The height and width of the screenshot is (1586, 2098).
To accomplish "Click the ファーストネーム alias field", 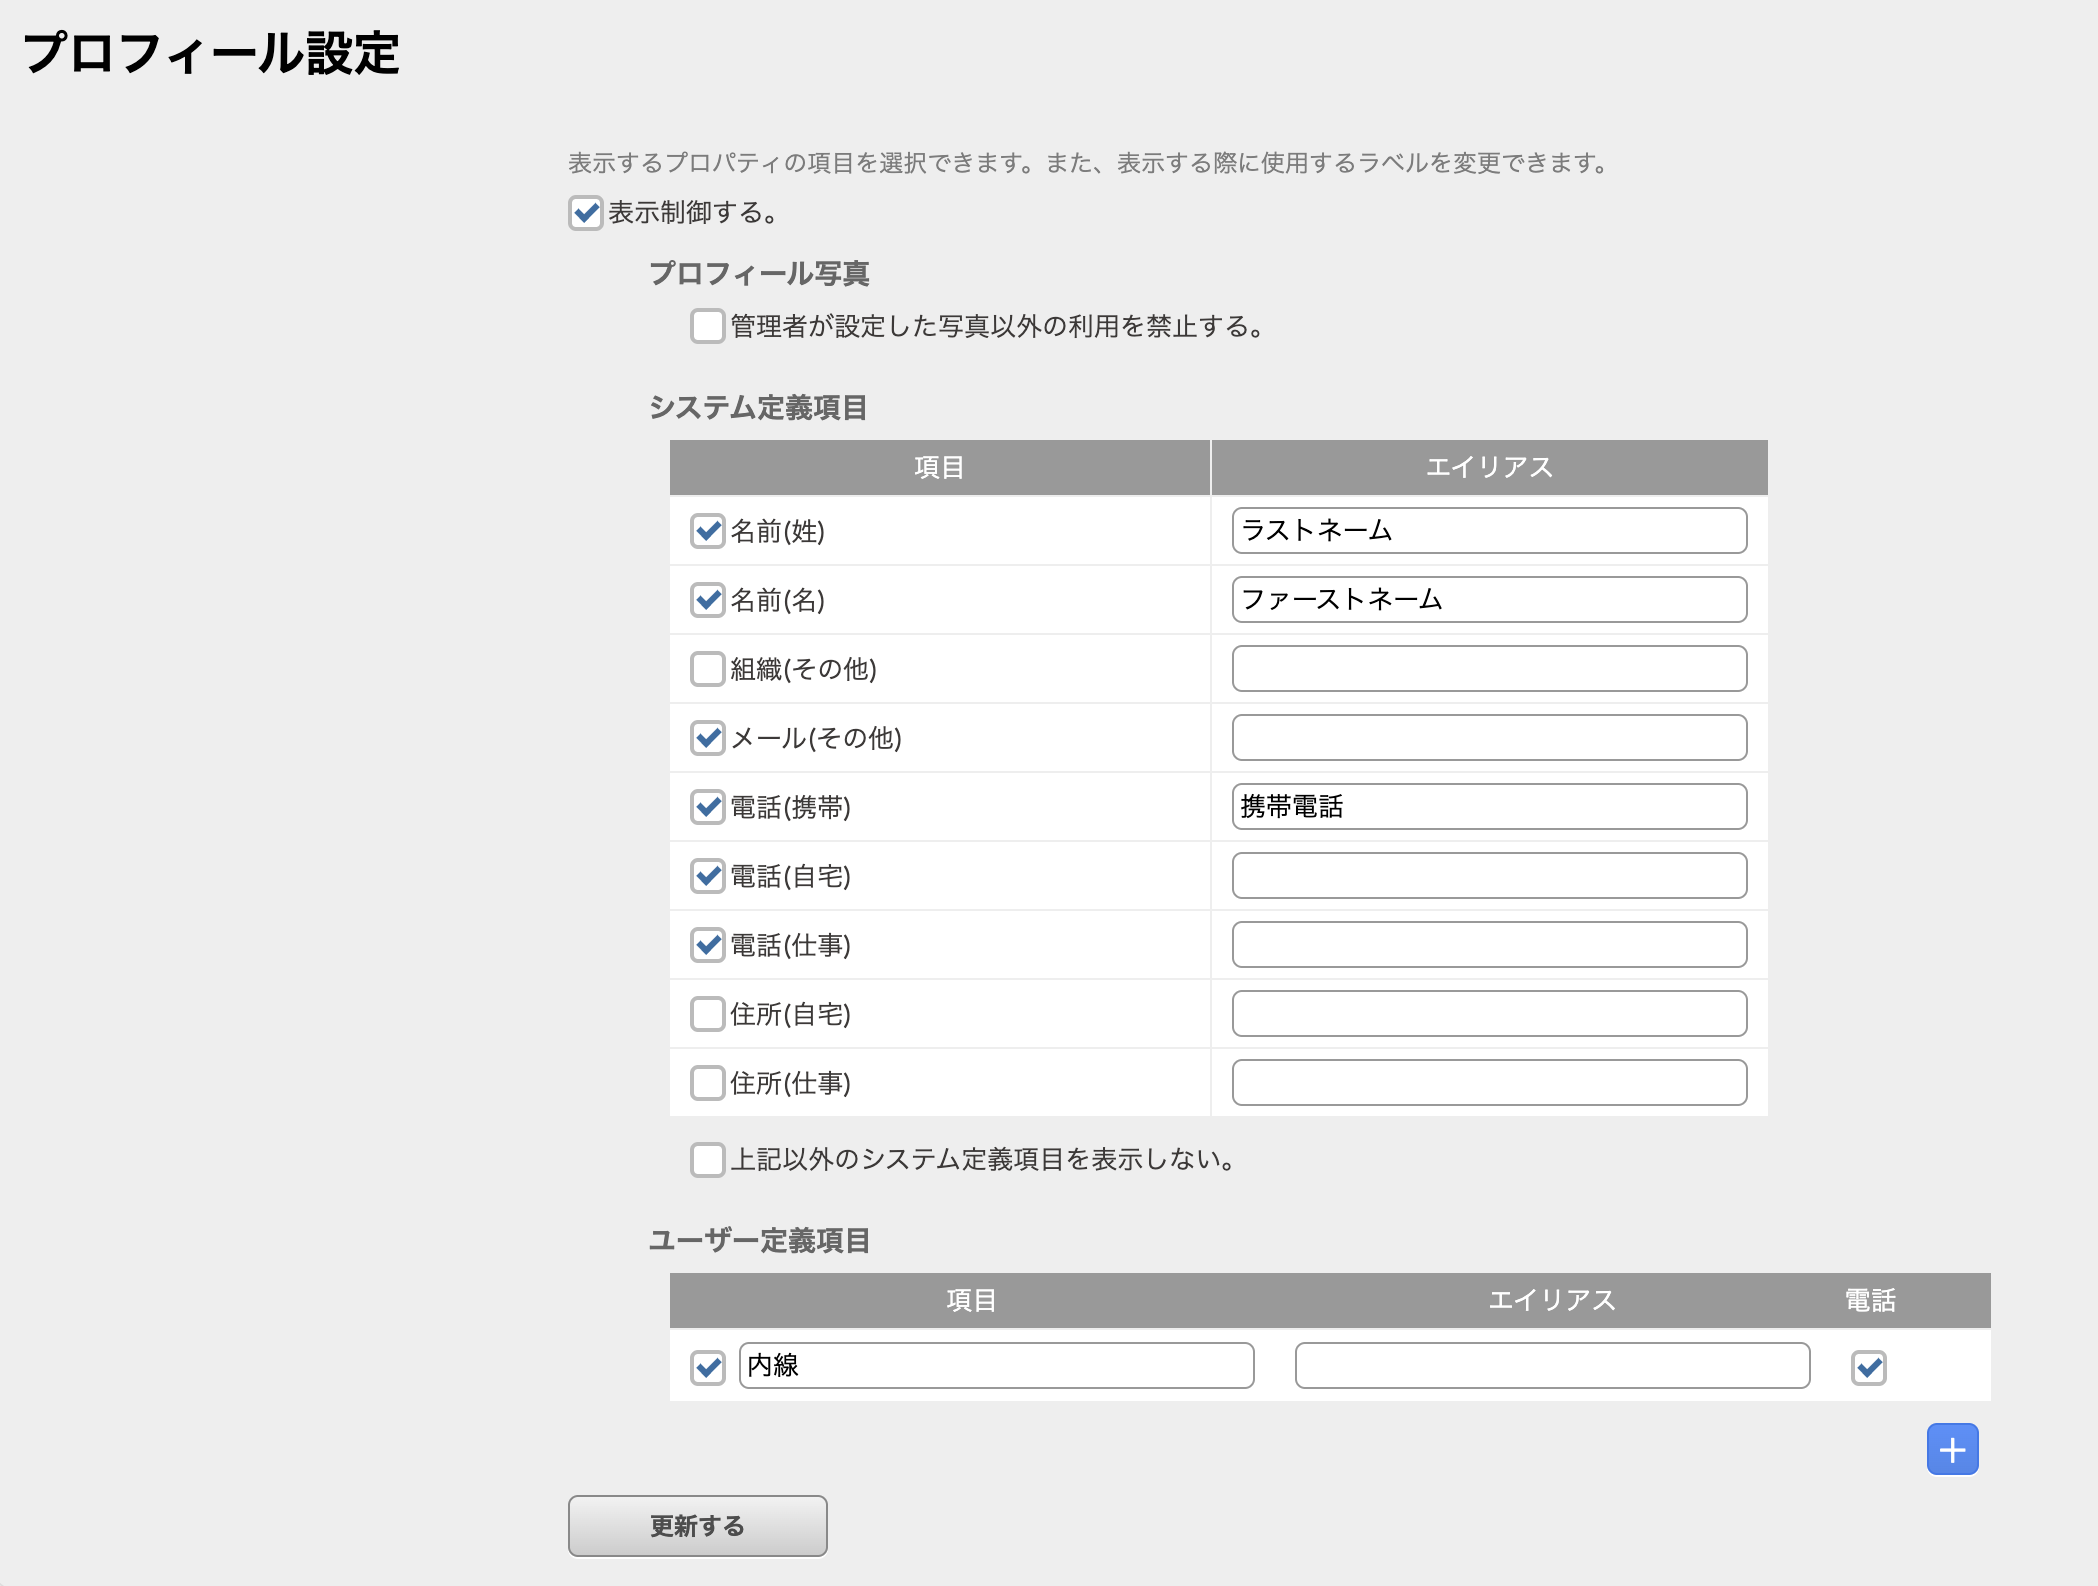I will [1489, 600].
